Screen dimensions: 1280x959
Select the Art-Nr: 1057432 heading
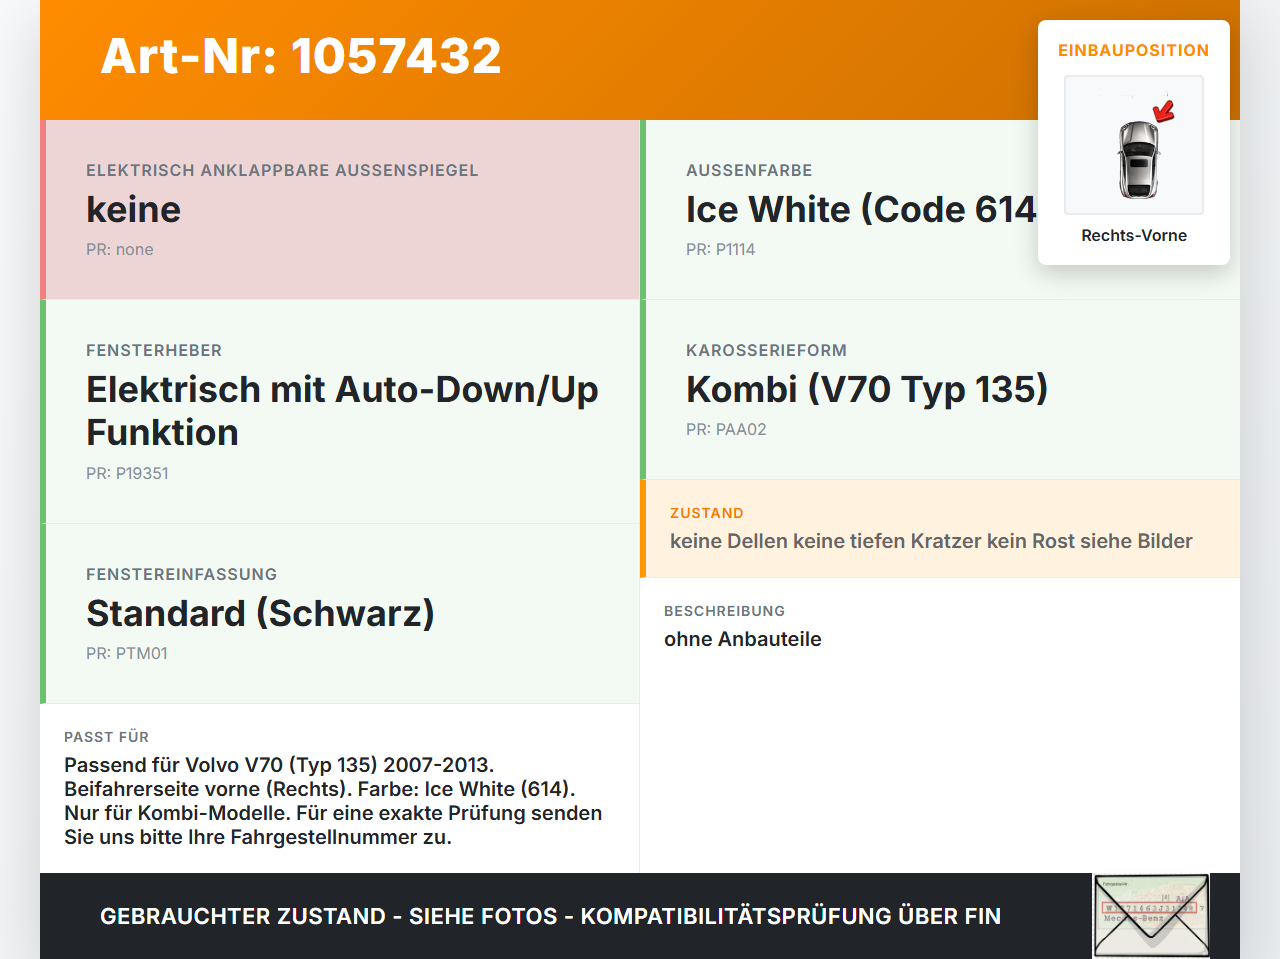pos(301,56)
